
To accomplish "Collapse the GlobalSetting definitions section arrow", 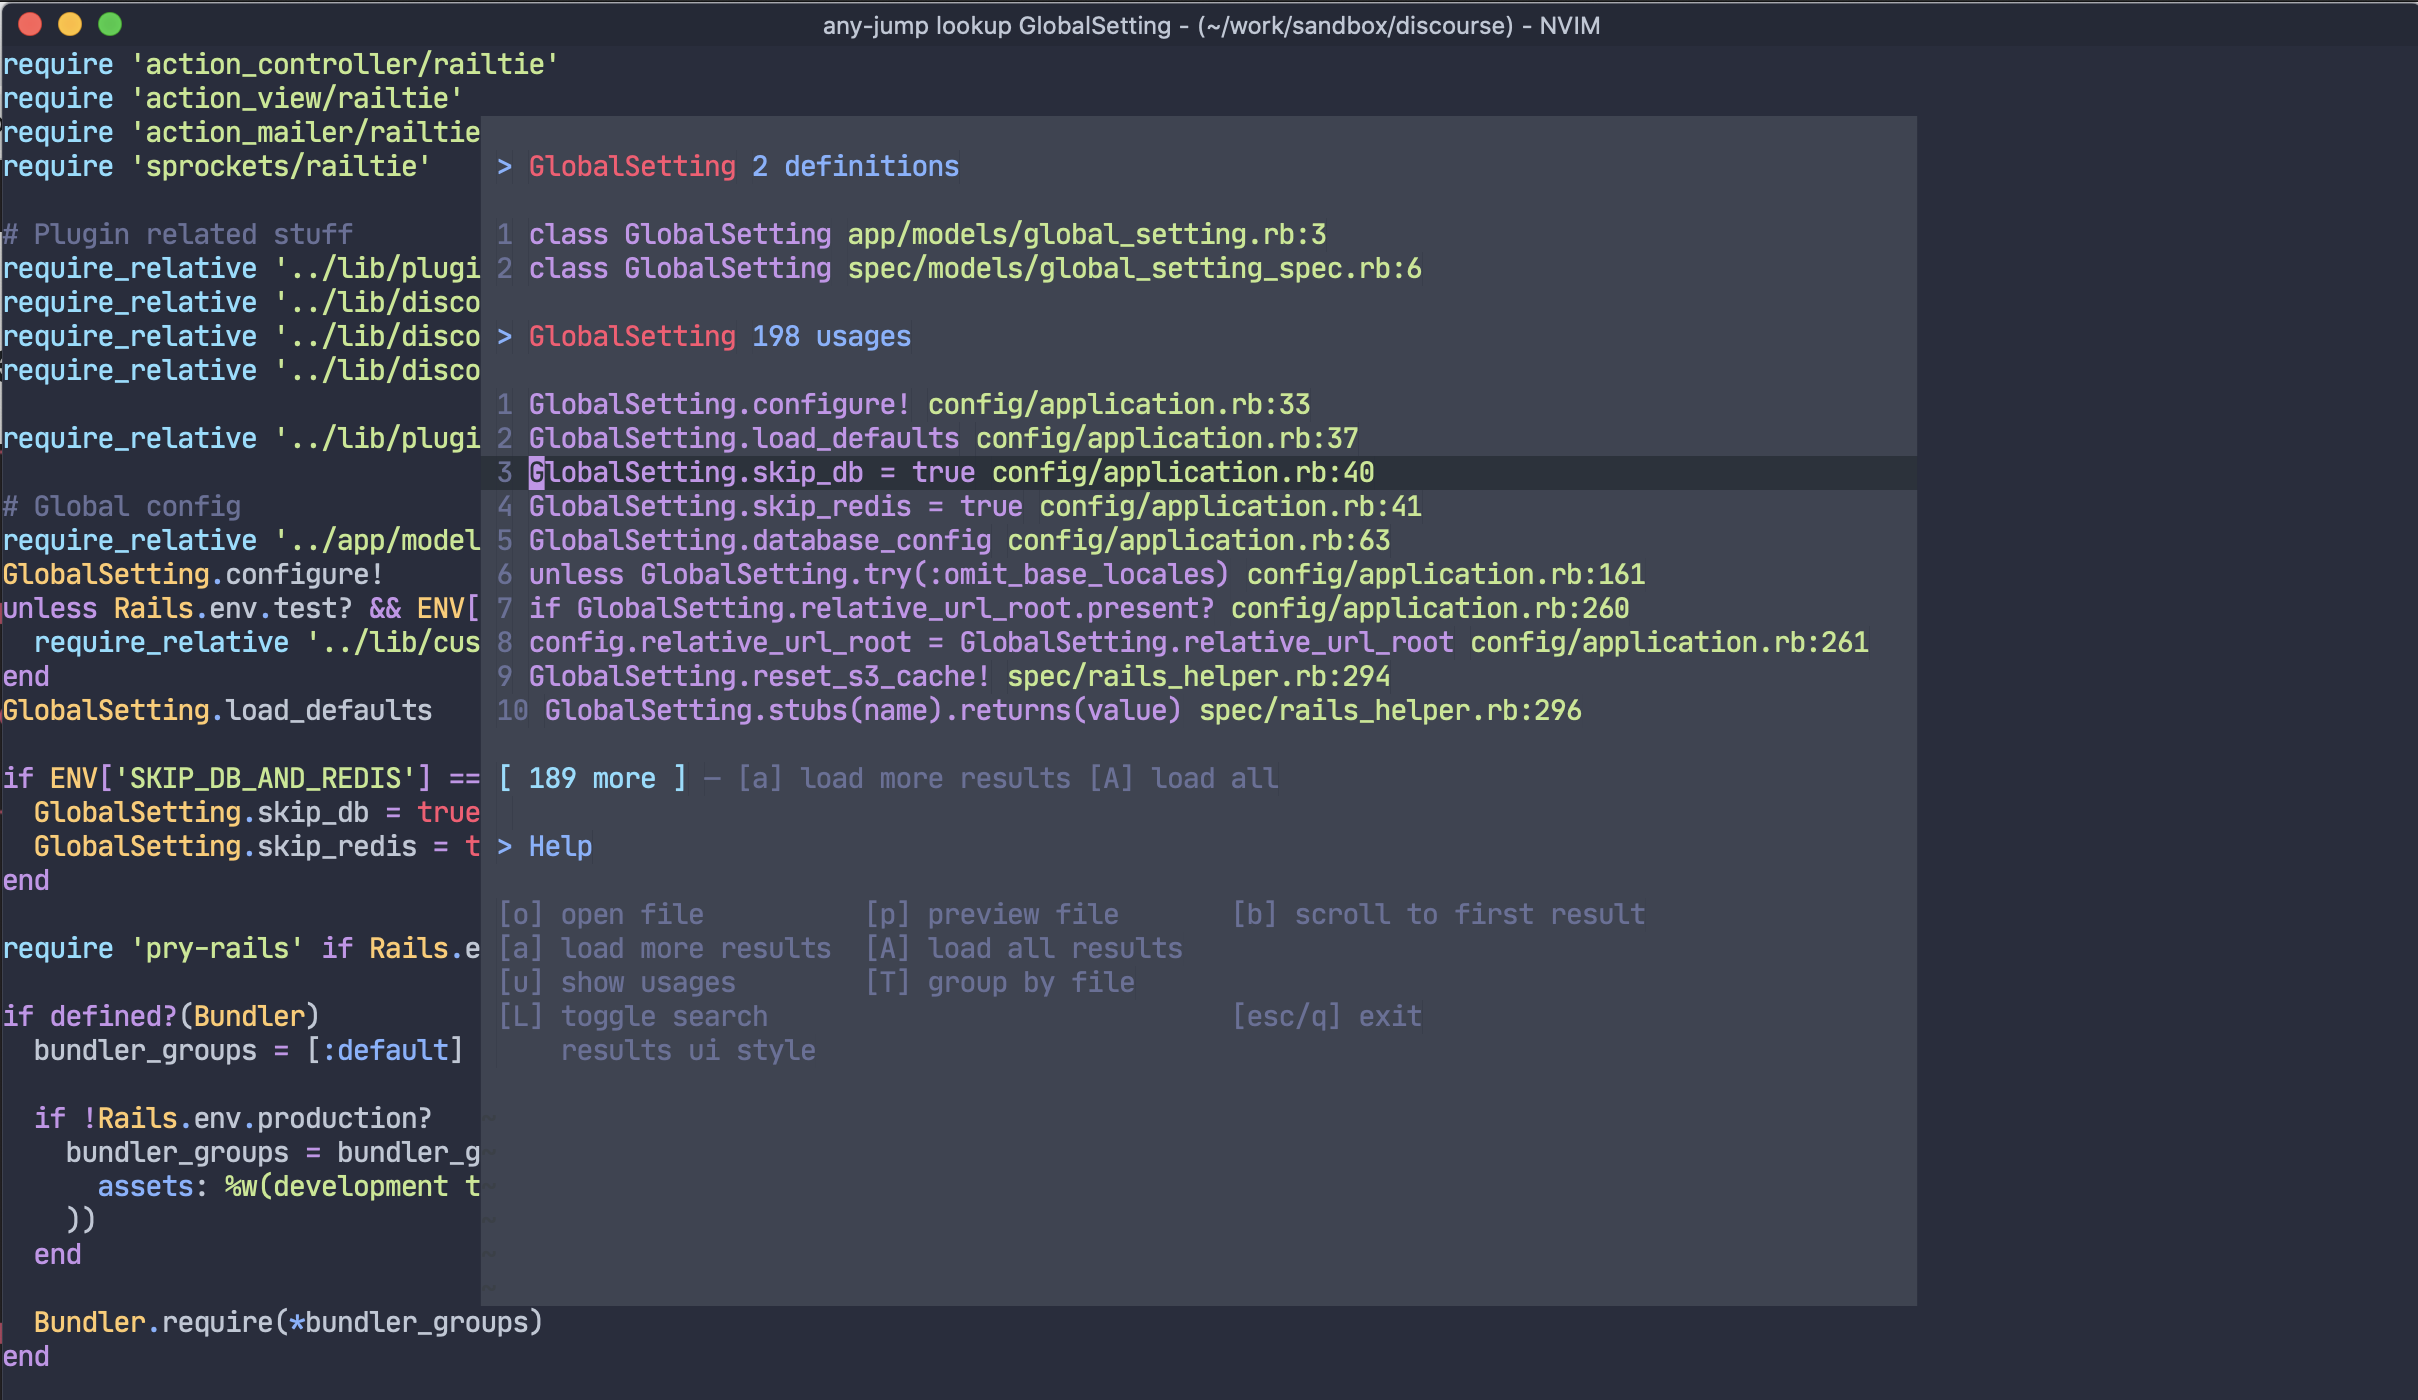I will pyautogui.click(x=505, y=167).
